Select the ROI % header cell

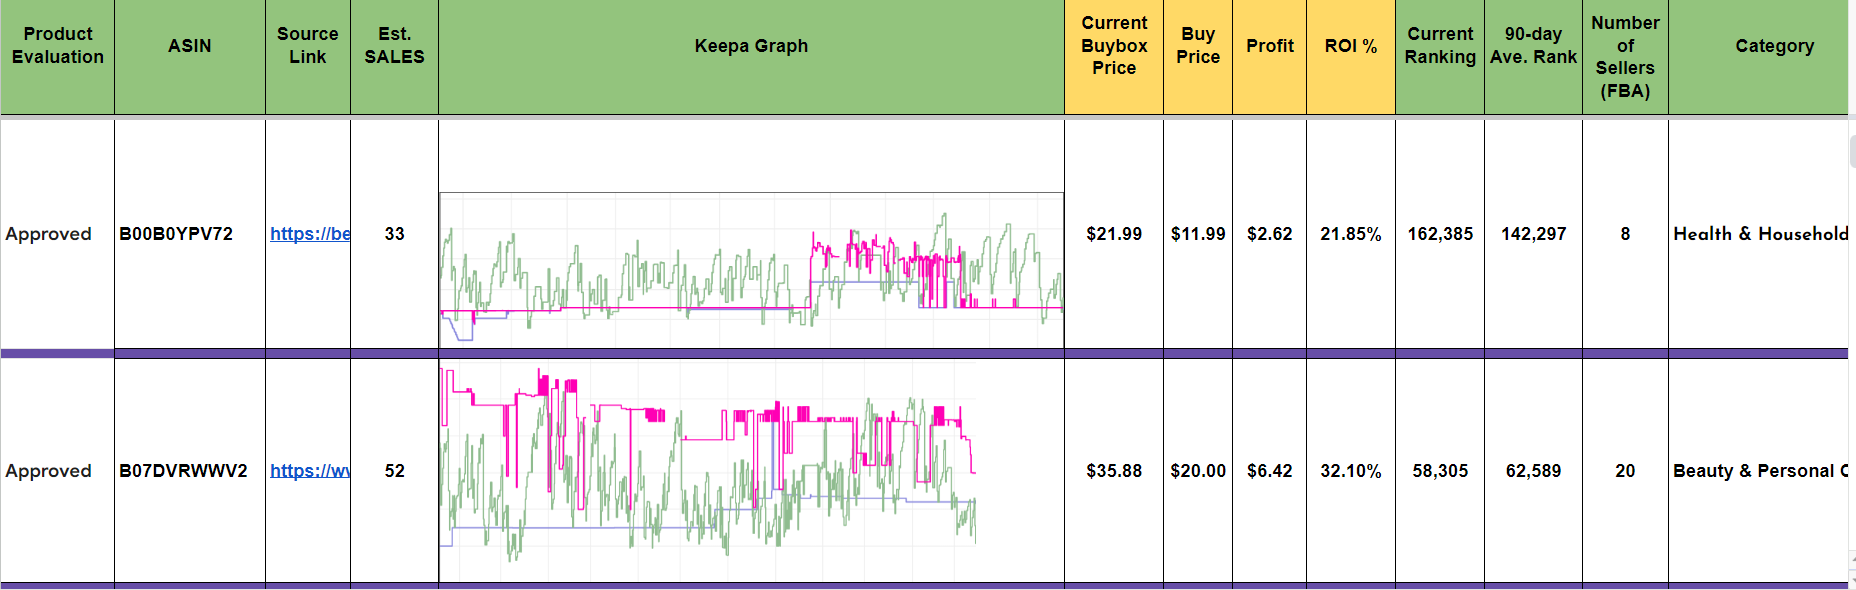pos(1350,46)
